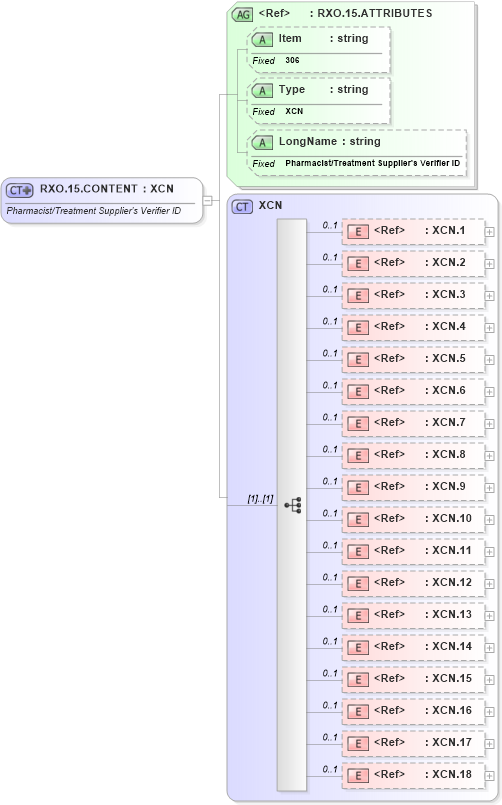Expand the XCN.8 element
Viewport: 502px width, 805px height.
click(489, 456)
